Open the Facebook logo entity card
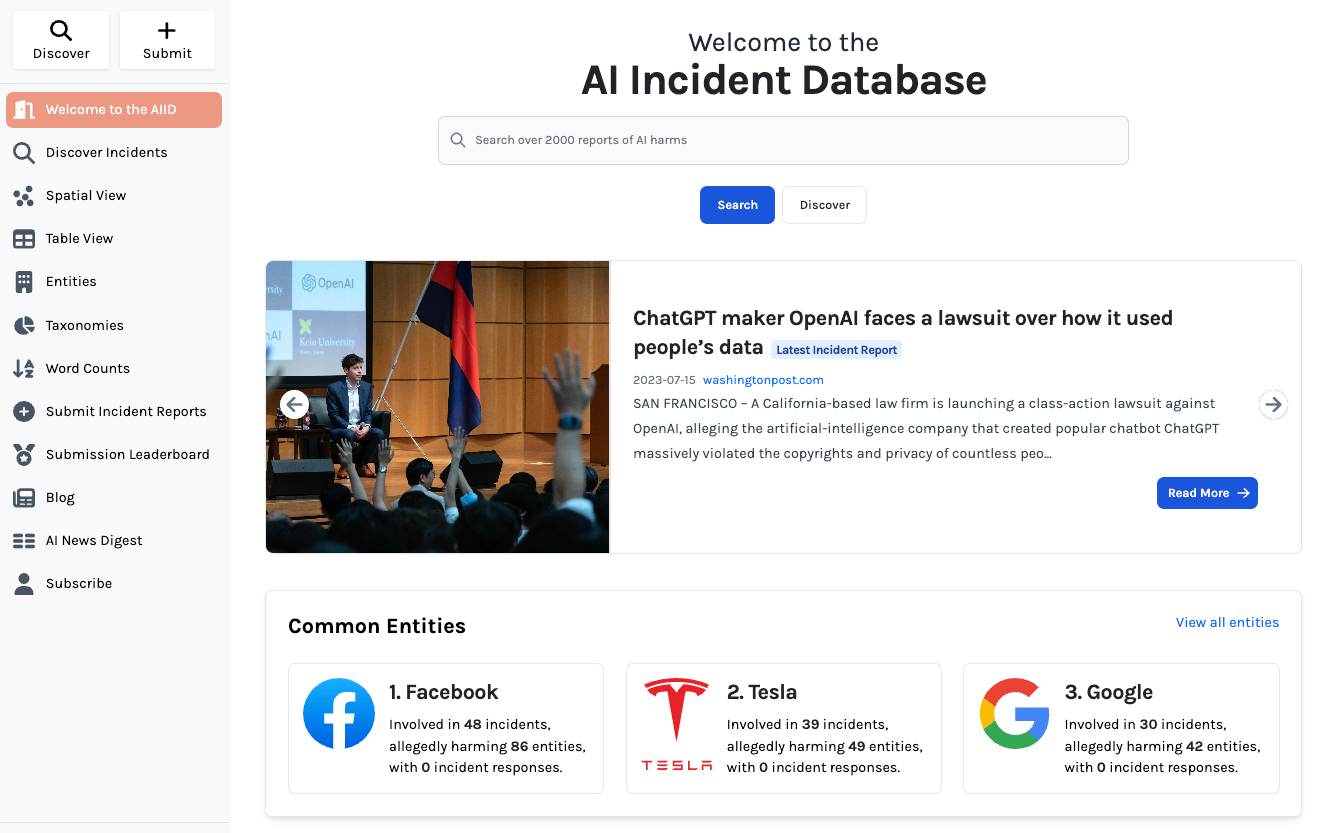Screen dimensions: 1320x833 point(339,713)
